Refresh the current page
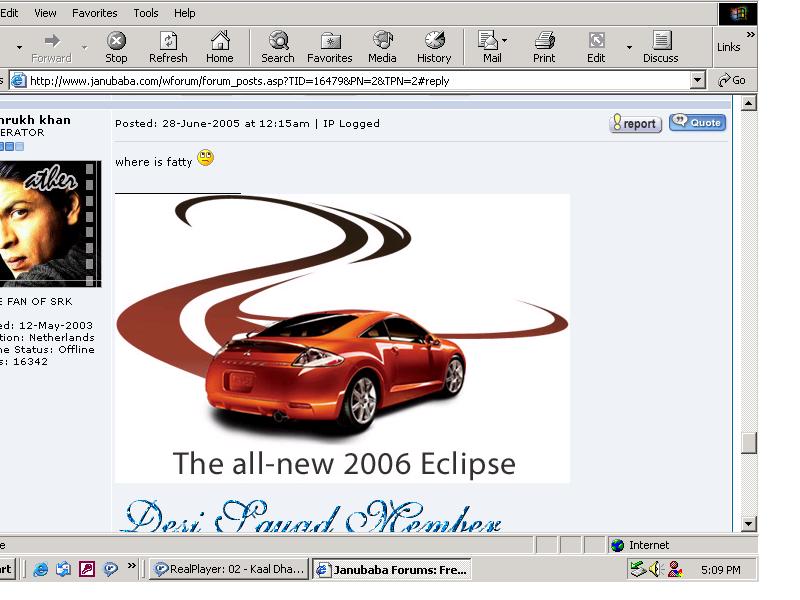800x600 pixels. [168, 47]
